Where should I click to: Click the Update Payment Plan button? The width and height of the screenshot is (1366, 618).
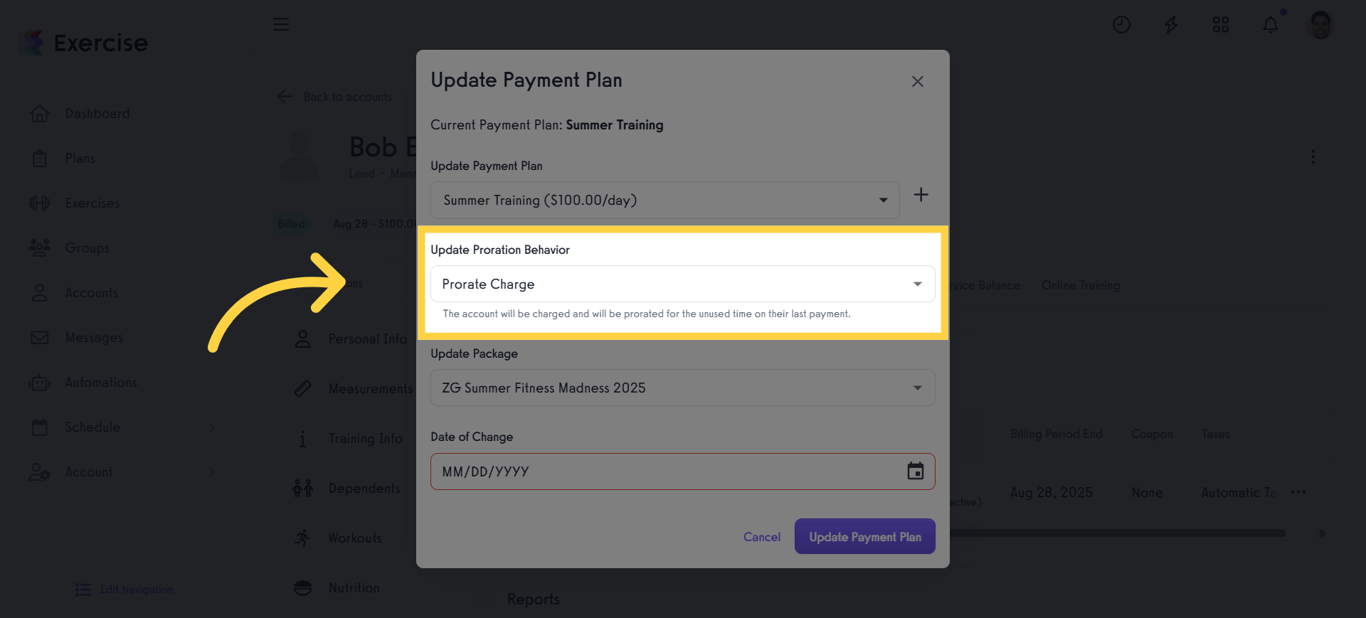(x=864, y=537)
